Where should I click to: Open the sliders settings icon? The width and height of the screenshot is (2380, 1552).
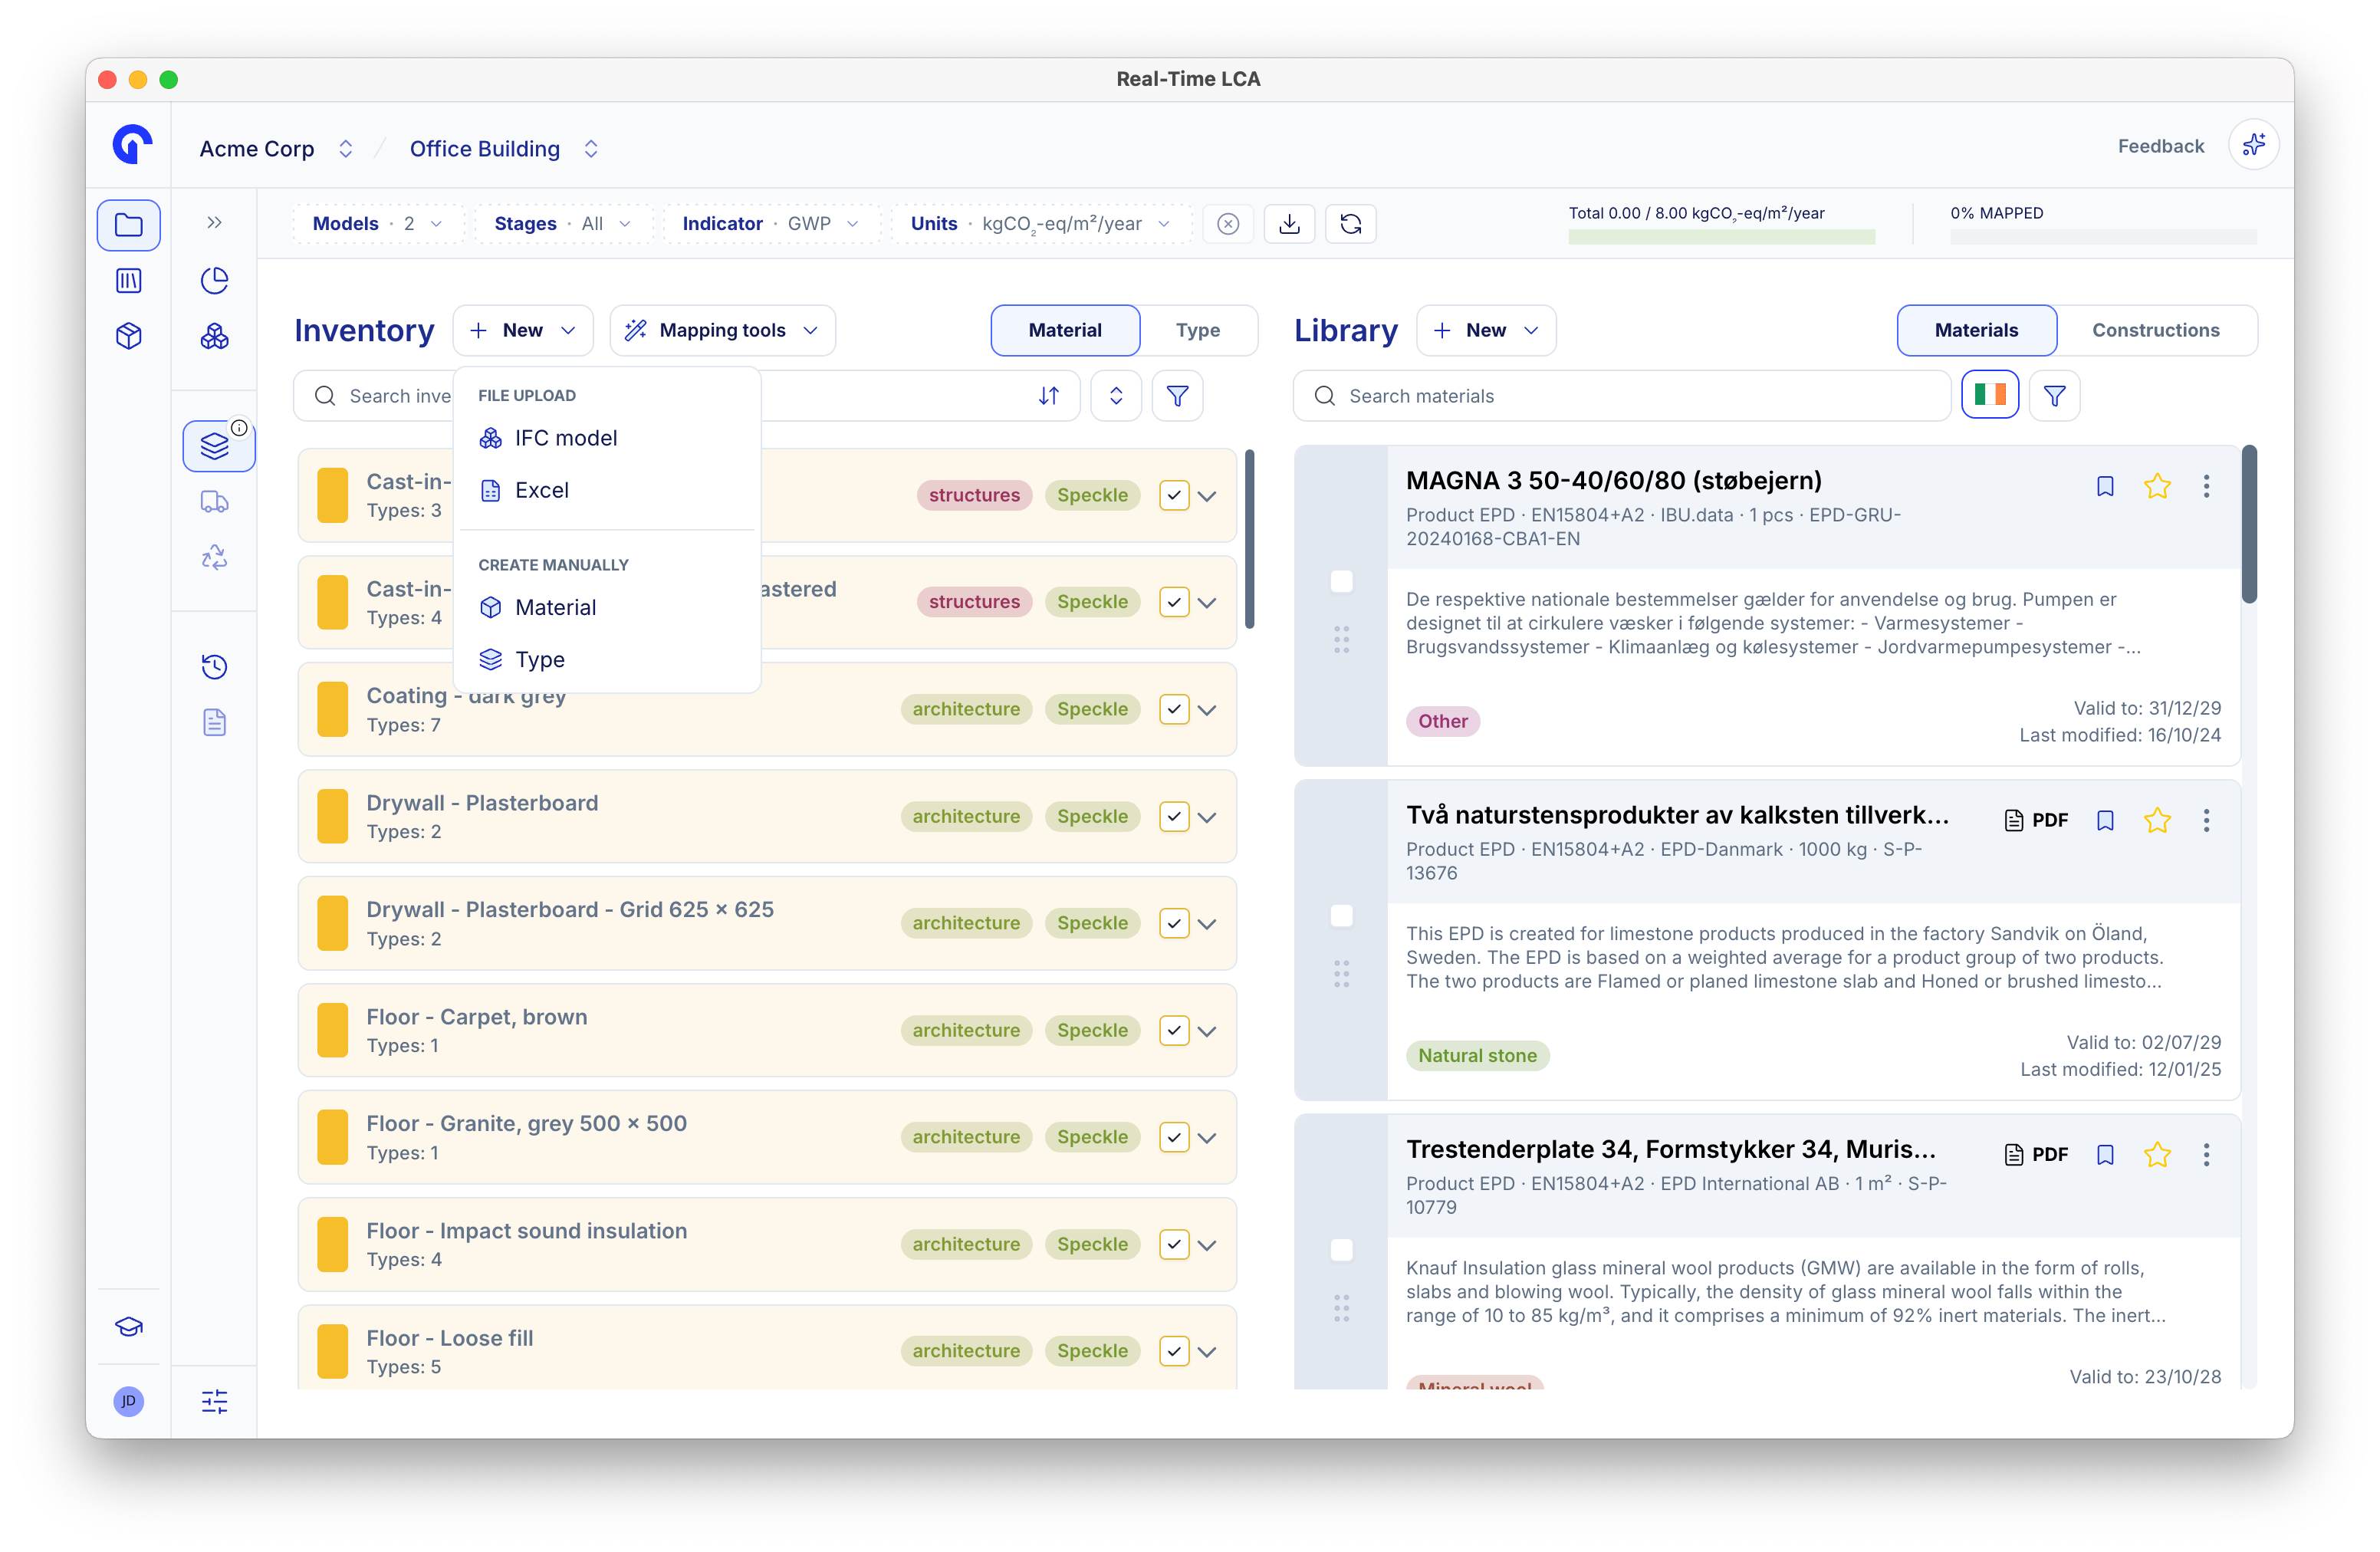click(214, 1401)
